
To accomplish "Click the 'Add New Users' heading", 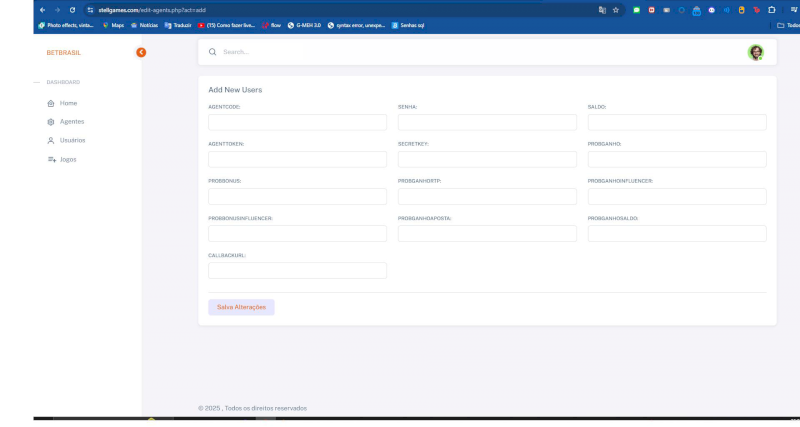I will [235, 90].
